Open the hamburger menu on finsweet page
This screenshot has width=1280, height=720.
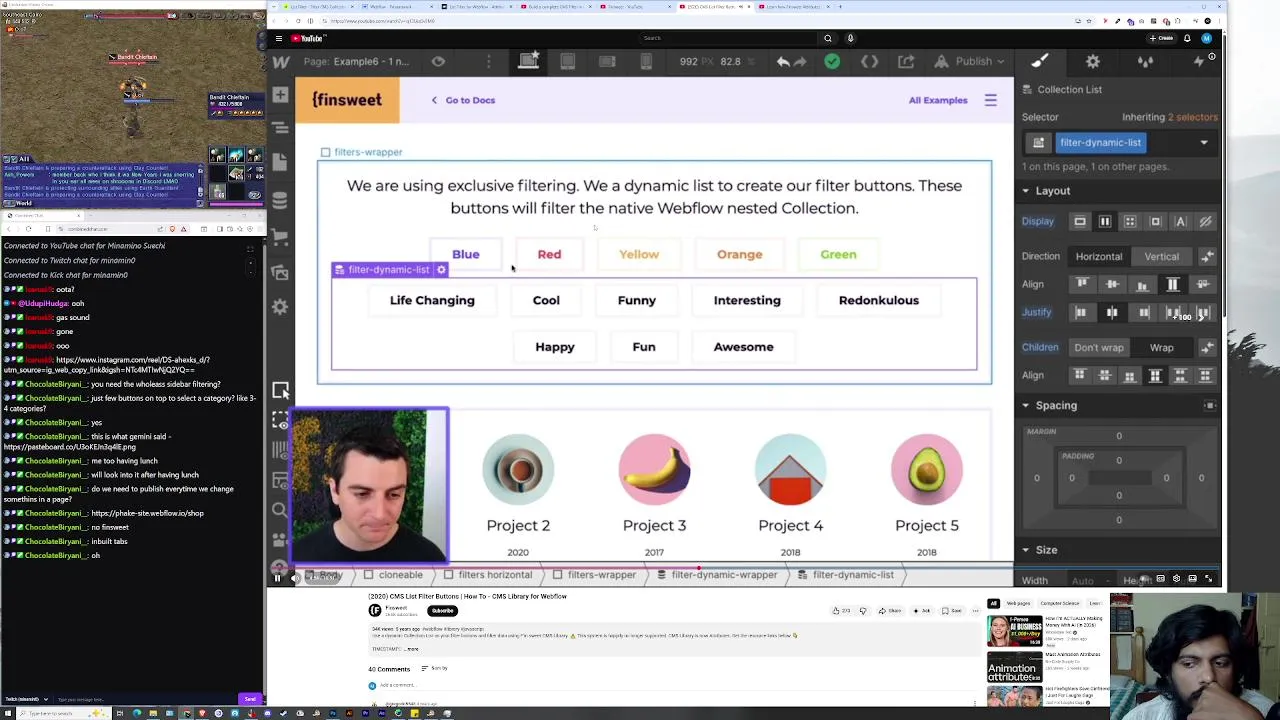coord(990,100)
